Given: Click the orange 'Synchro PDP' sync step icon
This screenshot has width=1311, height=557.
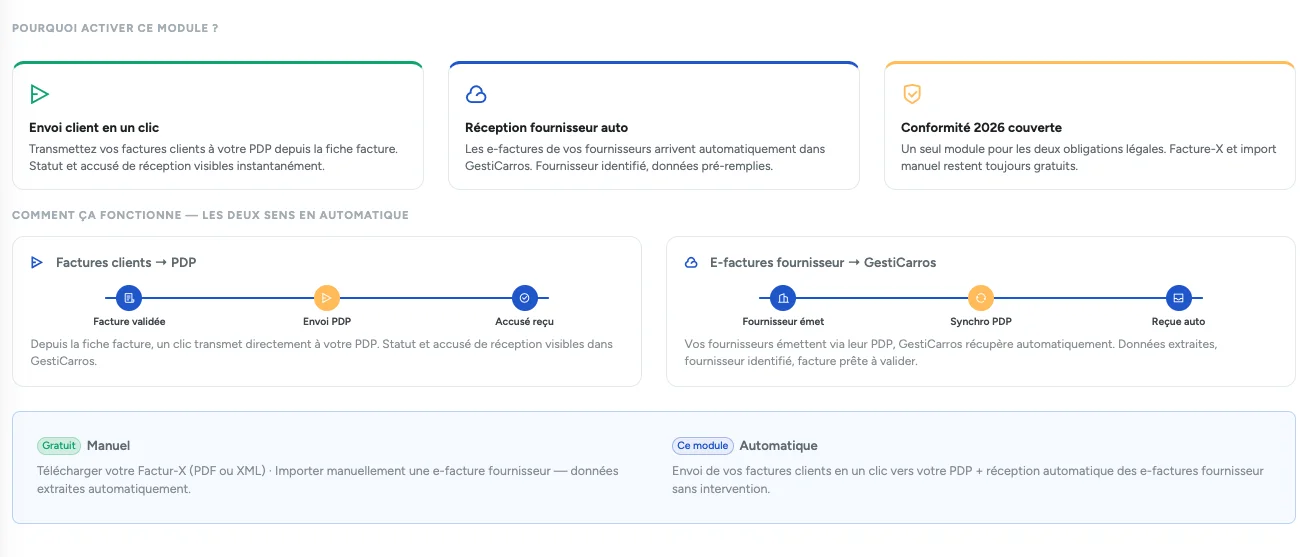Looking at the screenshot, I should pos(981,298).
